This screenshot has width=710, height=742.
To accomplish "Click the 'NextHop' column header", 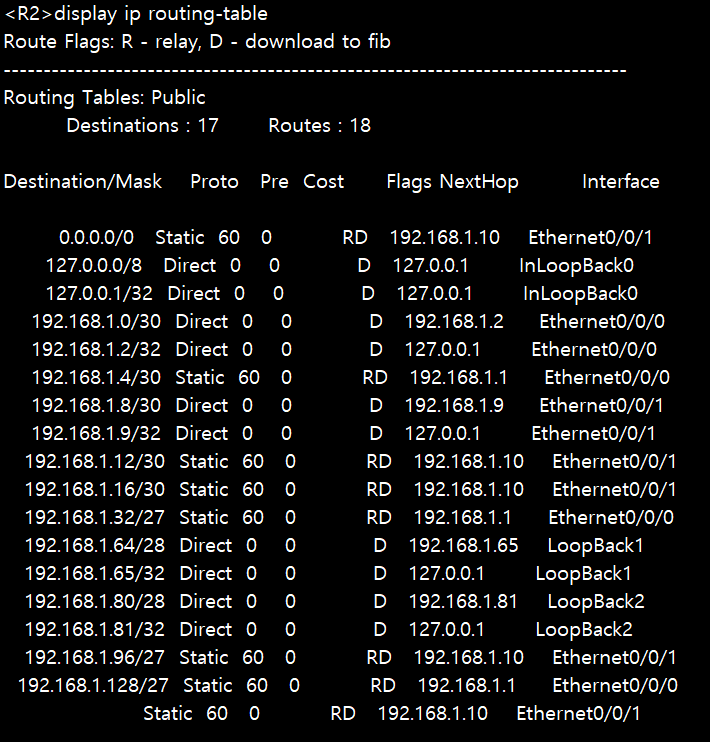I will coord(479,182).
